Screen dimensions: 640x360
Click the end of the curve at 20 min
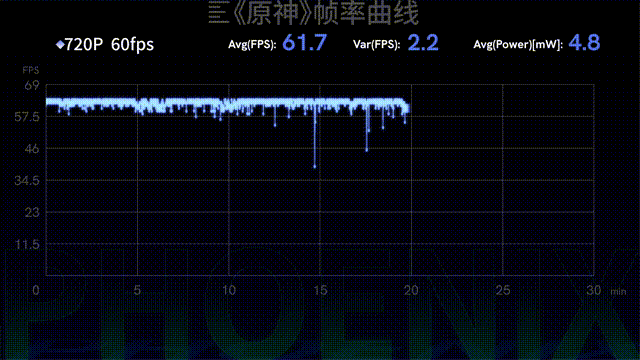407,109
